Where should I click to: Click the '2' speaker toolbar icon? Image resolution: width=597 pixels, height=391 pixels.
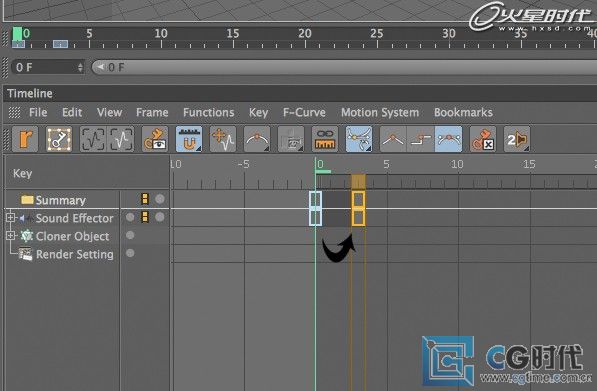click(x=517, y=139)
